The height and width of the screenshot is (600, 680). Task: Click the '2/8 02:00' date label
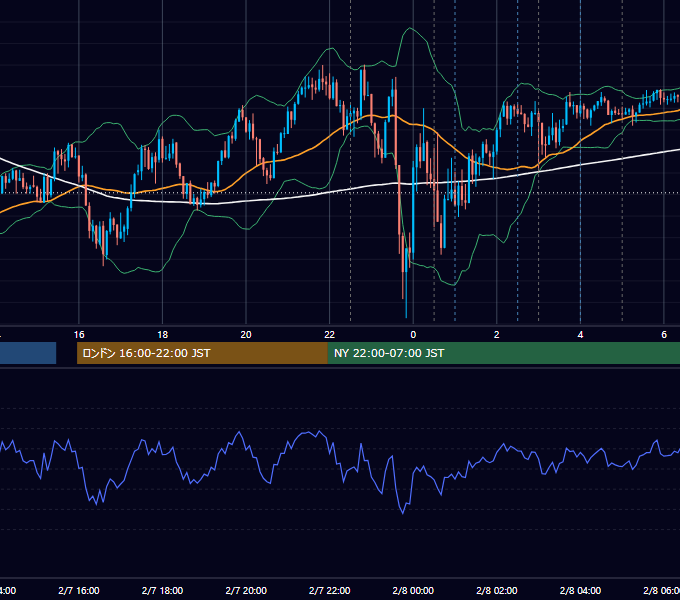497,590
